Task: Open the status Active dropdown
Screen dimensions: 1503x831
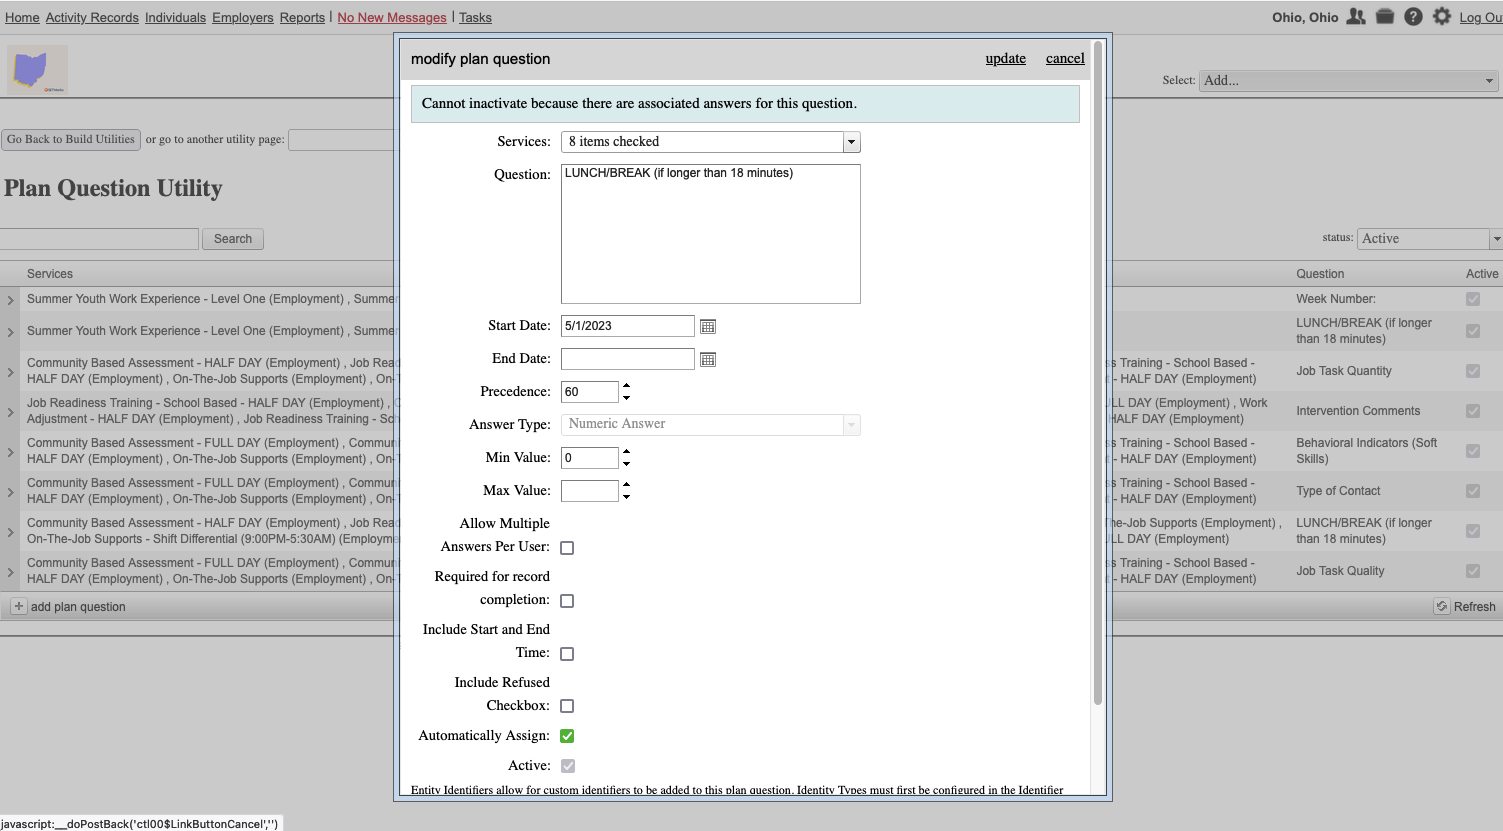Action: point(1430,238)
